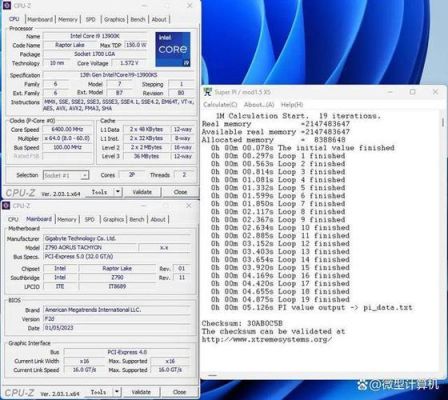Open Calculate(C) menu in Super PI
The width and height of the screenshot is (448, 400).
220,105
